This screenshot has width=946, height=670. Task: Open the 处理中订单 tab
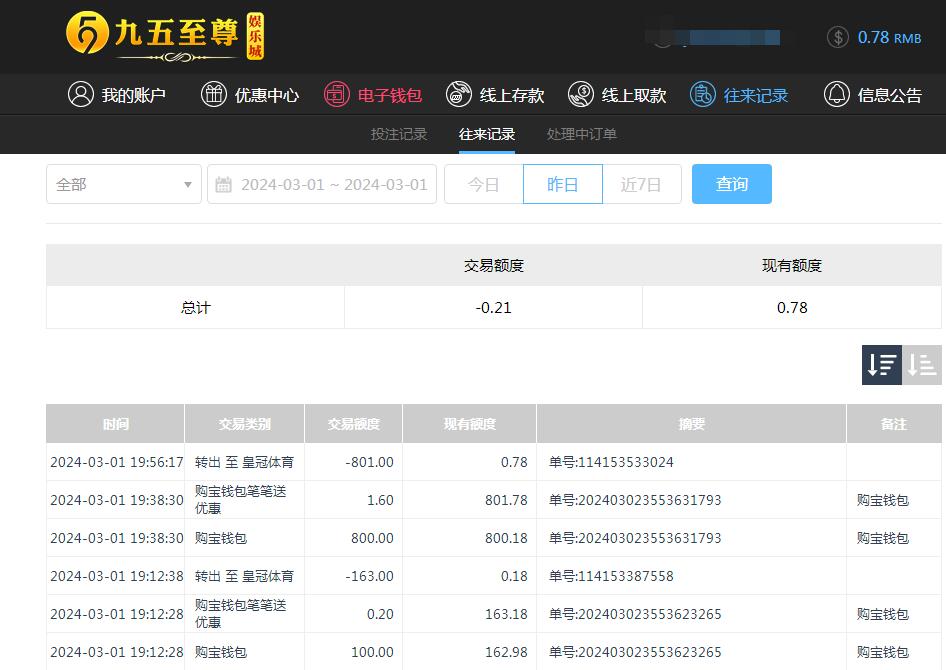coord(582,134)
